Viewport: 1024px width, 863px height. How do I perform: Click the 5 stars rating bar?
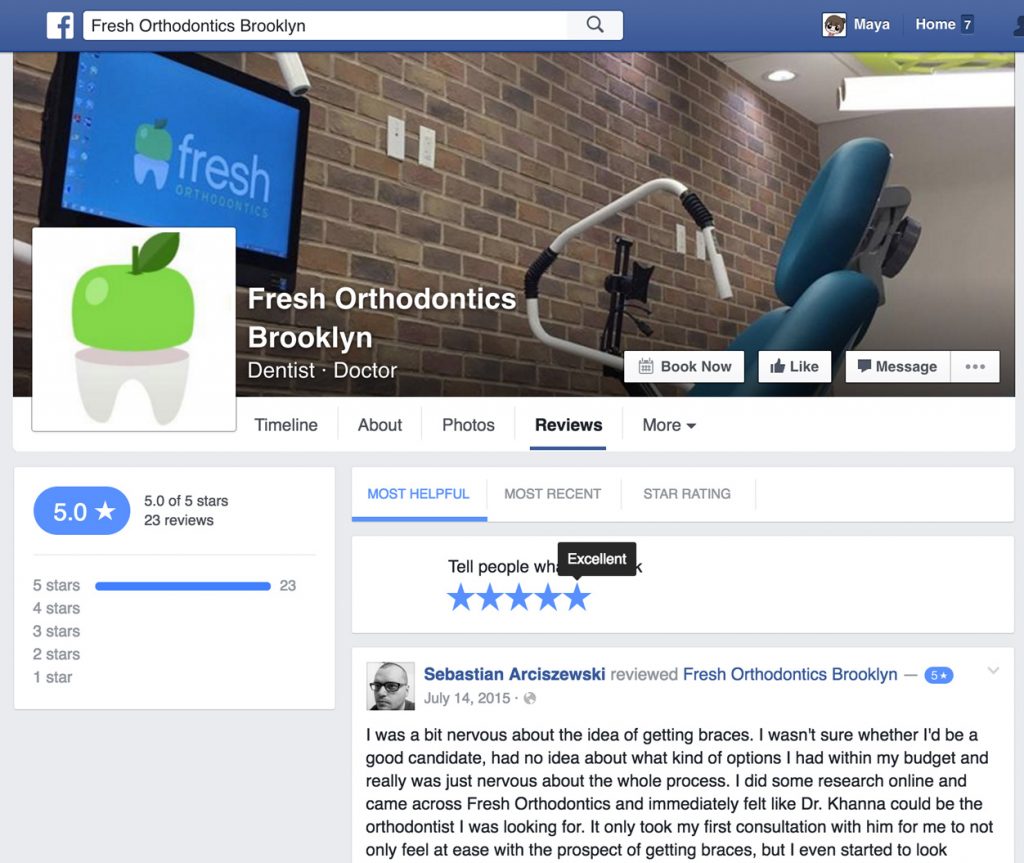[x=183, y=586]
